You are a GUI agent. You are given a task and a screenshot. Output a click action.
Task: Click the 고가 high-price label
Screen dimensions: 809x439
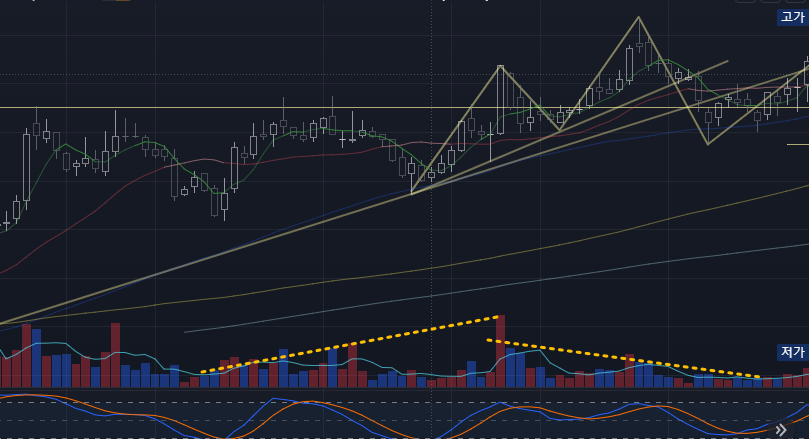point(792,17)
